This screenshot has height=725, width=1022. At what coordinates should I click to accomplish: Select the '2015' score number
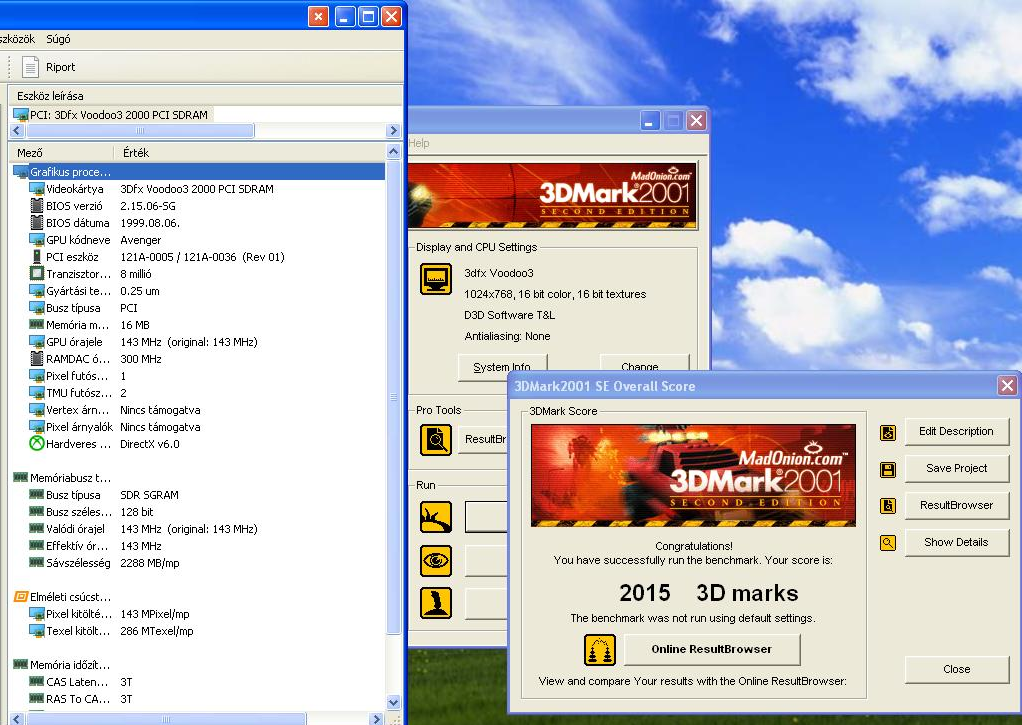(645, 593)
